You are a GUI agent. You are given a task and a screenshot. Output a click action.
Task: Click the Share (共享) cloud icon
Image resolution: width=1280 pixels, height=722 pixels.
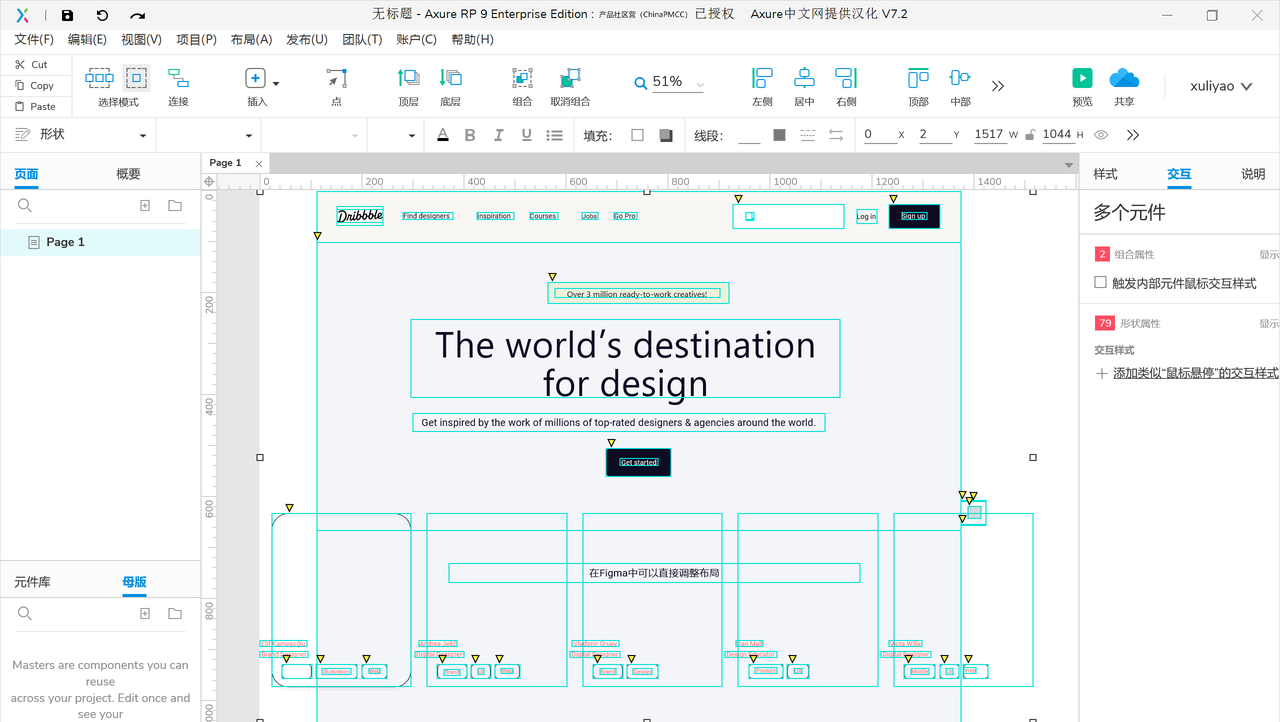(1124, 78)
